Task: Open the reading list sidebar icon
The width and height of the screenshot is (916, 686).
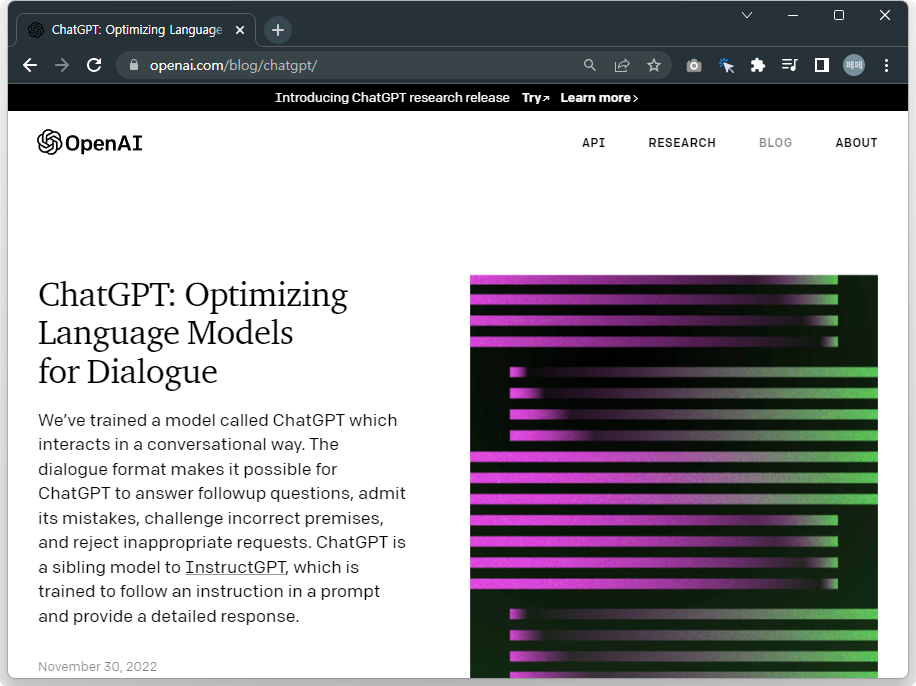Action: 821,64
